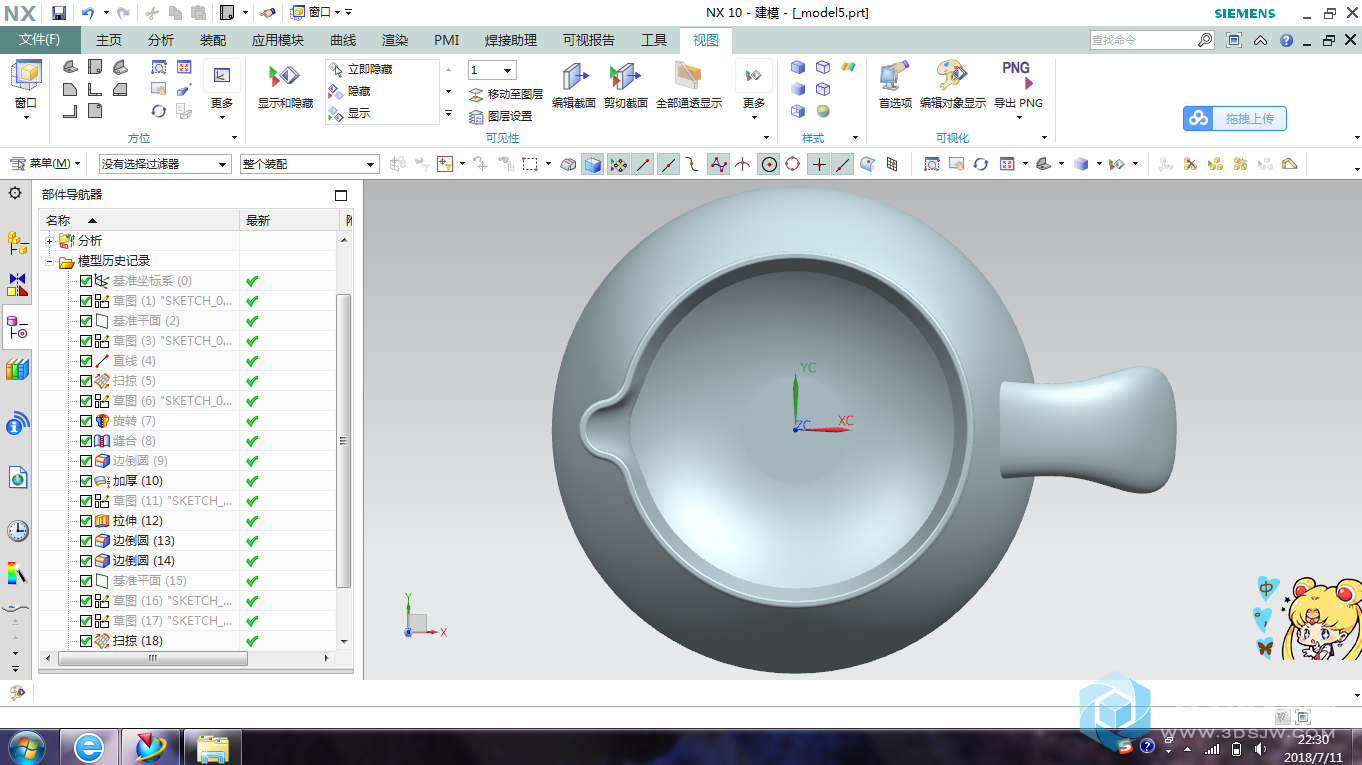1362x765 pixels.
Task: Click the 查找命令 search field
Action: [x=1151, y=40]
